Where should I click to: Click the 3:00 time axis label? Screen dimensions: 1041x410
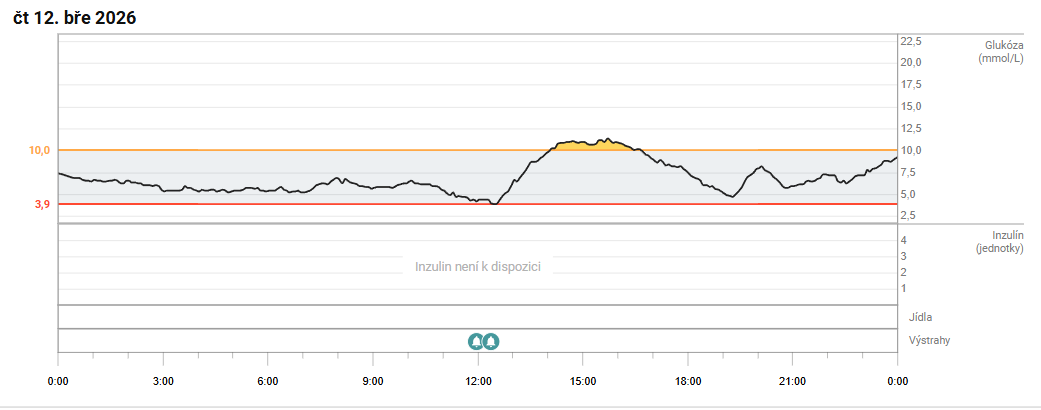pos(163,381)
